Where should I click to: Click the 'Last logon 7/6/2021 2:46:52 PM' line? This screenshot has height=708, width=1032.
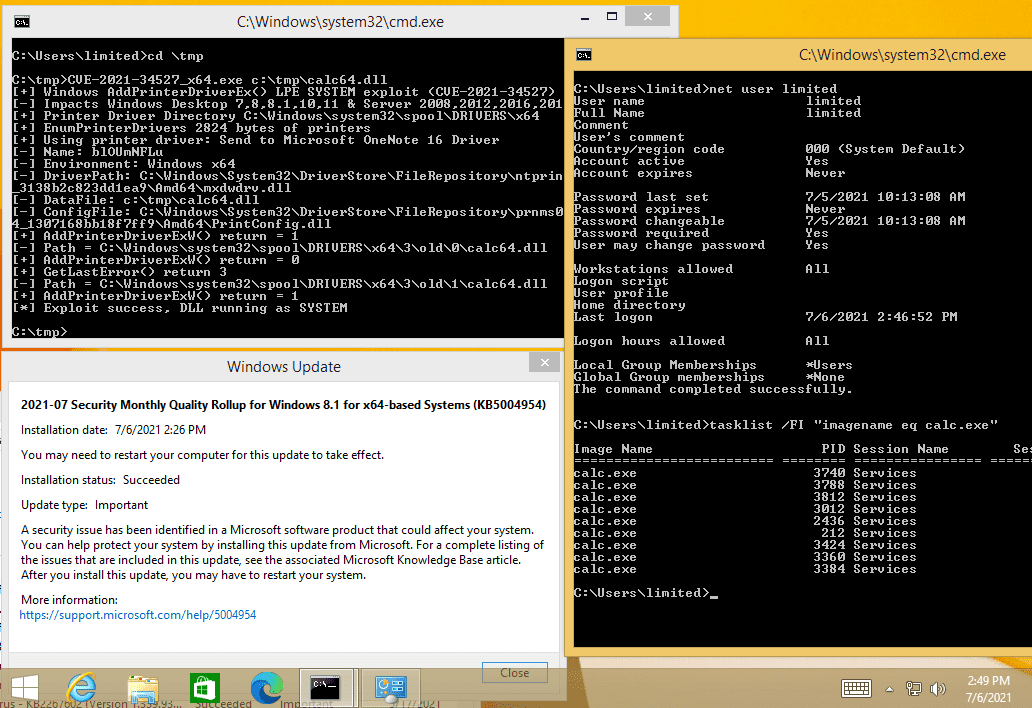click(766, 317)
